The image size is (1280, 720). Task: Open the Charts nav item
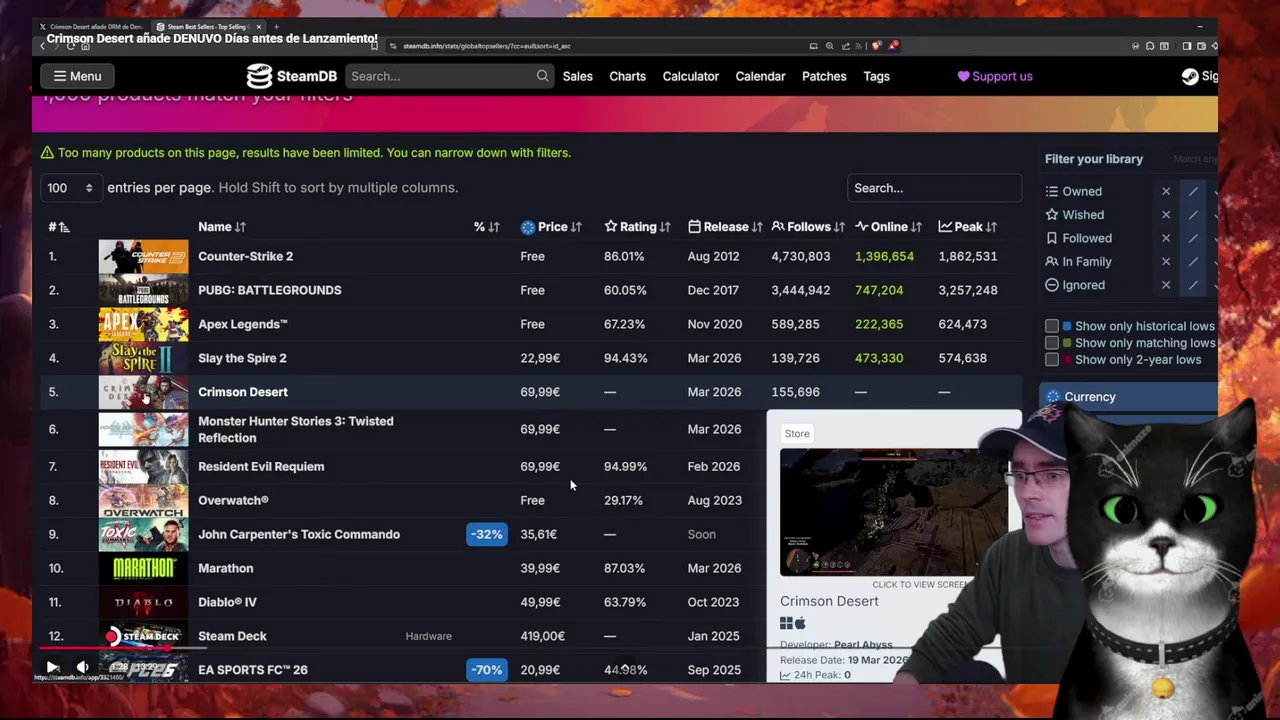(x=627, y=76)
